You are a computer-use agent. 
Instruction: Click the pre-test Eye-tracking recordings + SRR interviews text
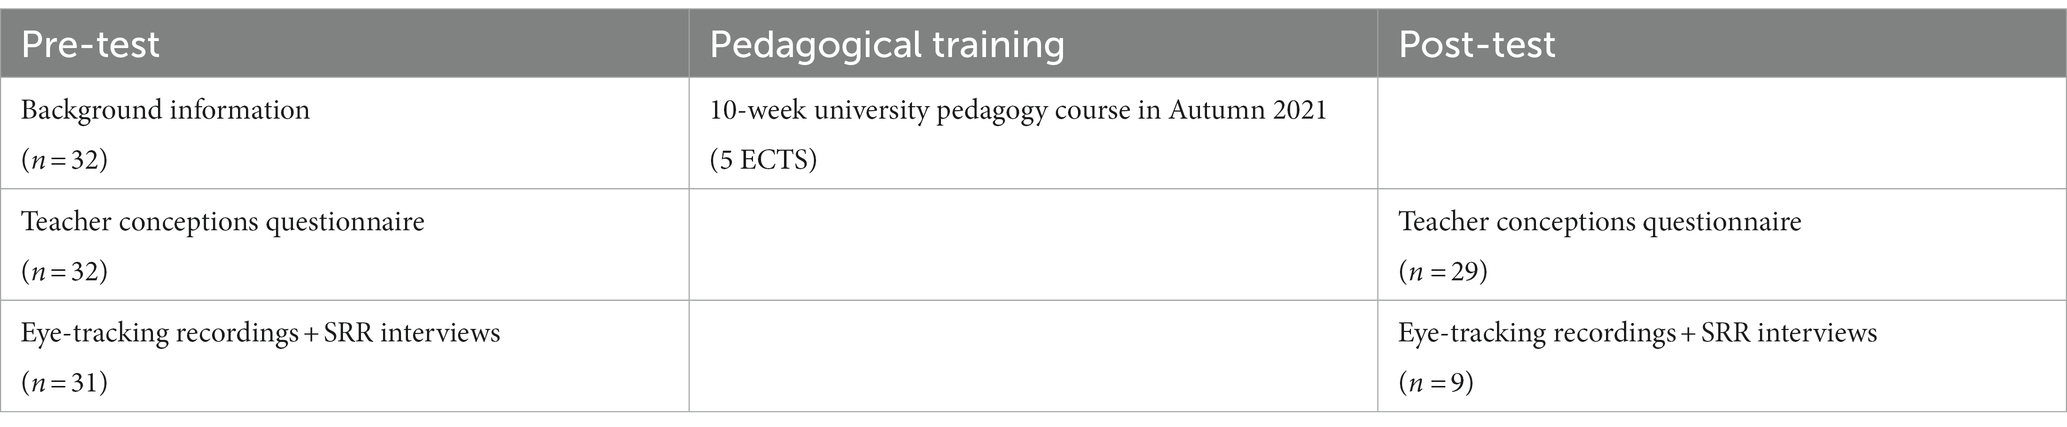click(x=260, y=333)
